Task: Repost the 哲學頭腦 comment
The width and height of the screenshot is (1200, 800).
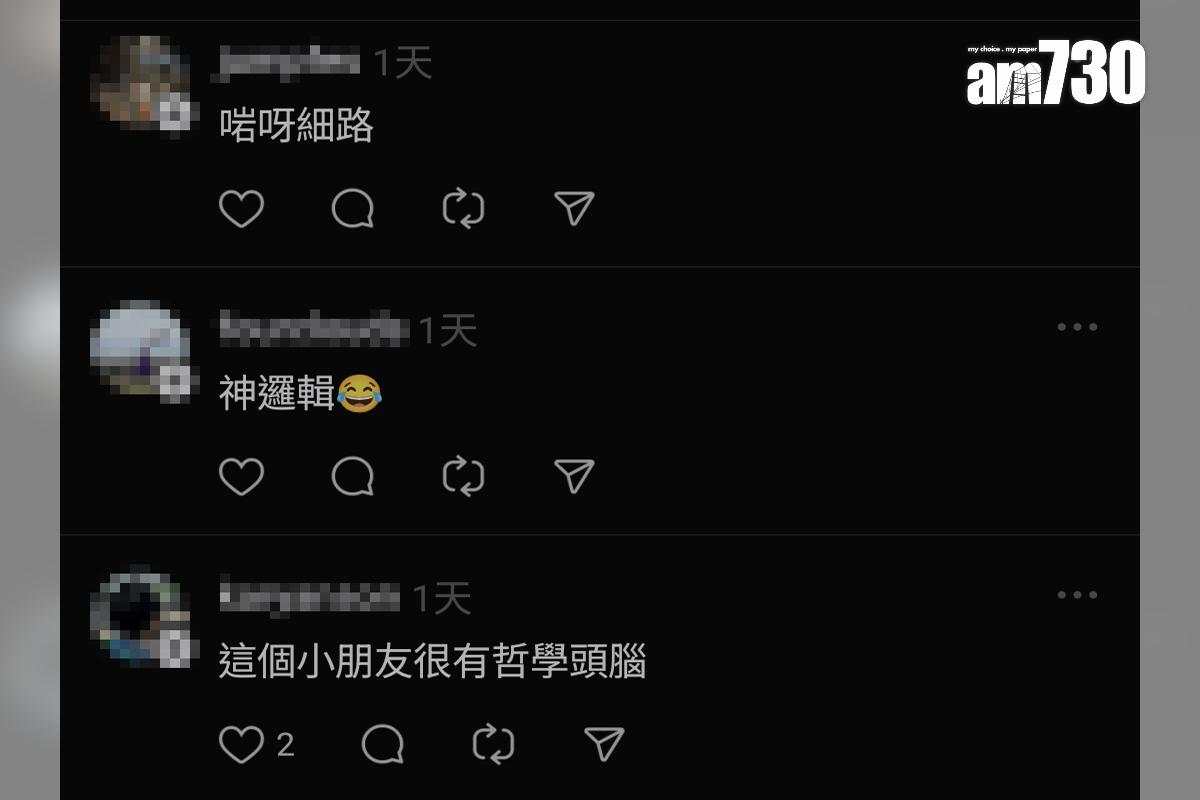Action: [493, 745]
